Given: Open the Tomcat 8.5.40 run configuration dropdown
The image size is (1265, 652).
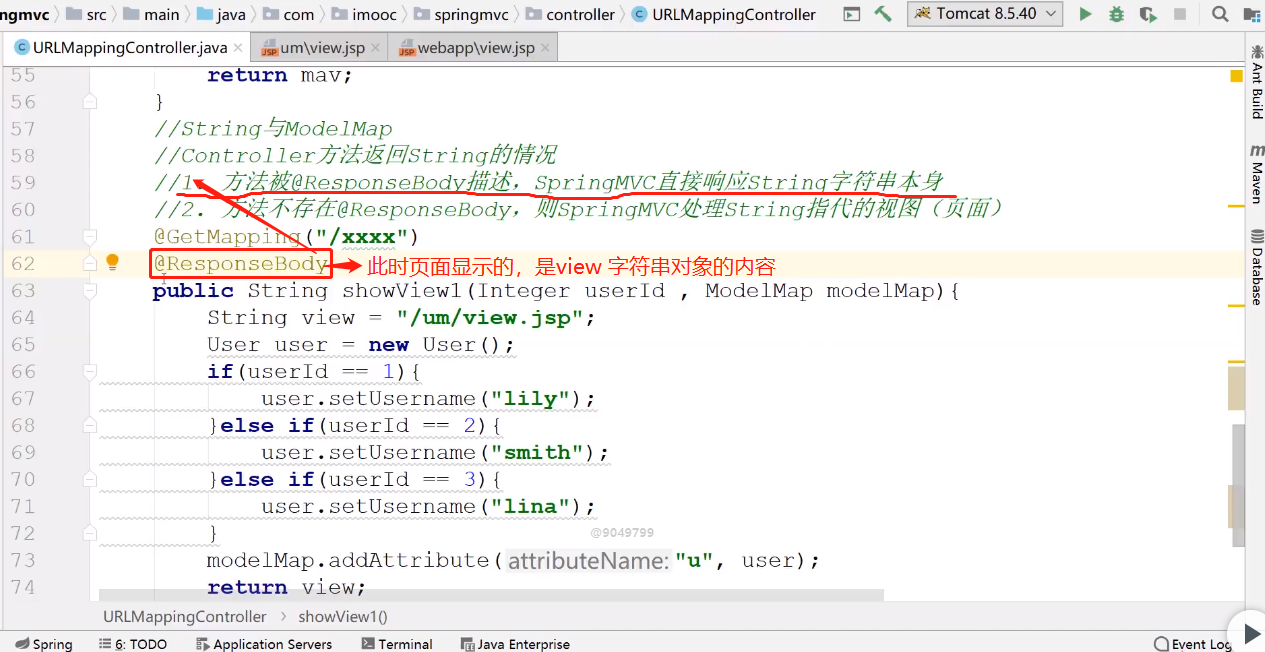Looking at the screenshot, I should [985, 14].
